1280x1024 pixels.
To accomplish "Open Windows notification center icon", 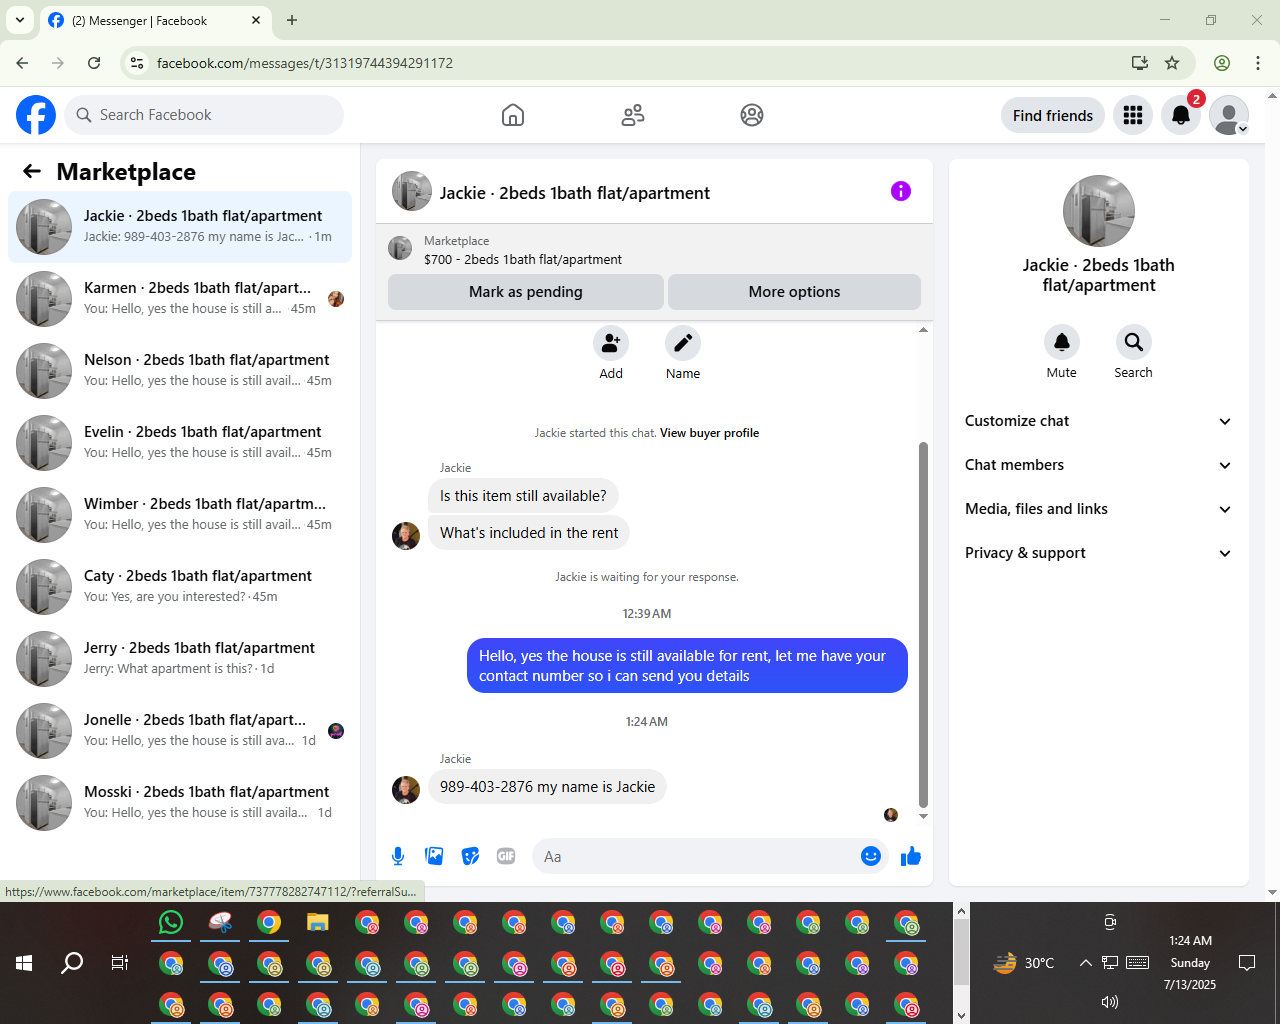I will [1247, 963].
